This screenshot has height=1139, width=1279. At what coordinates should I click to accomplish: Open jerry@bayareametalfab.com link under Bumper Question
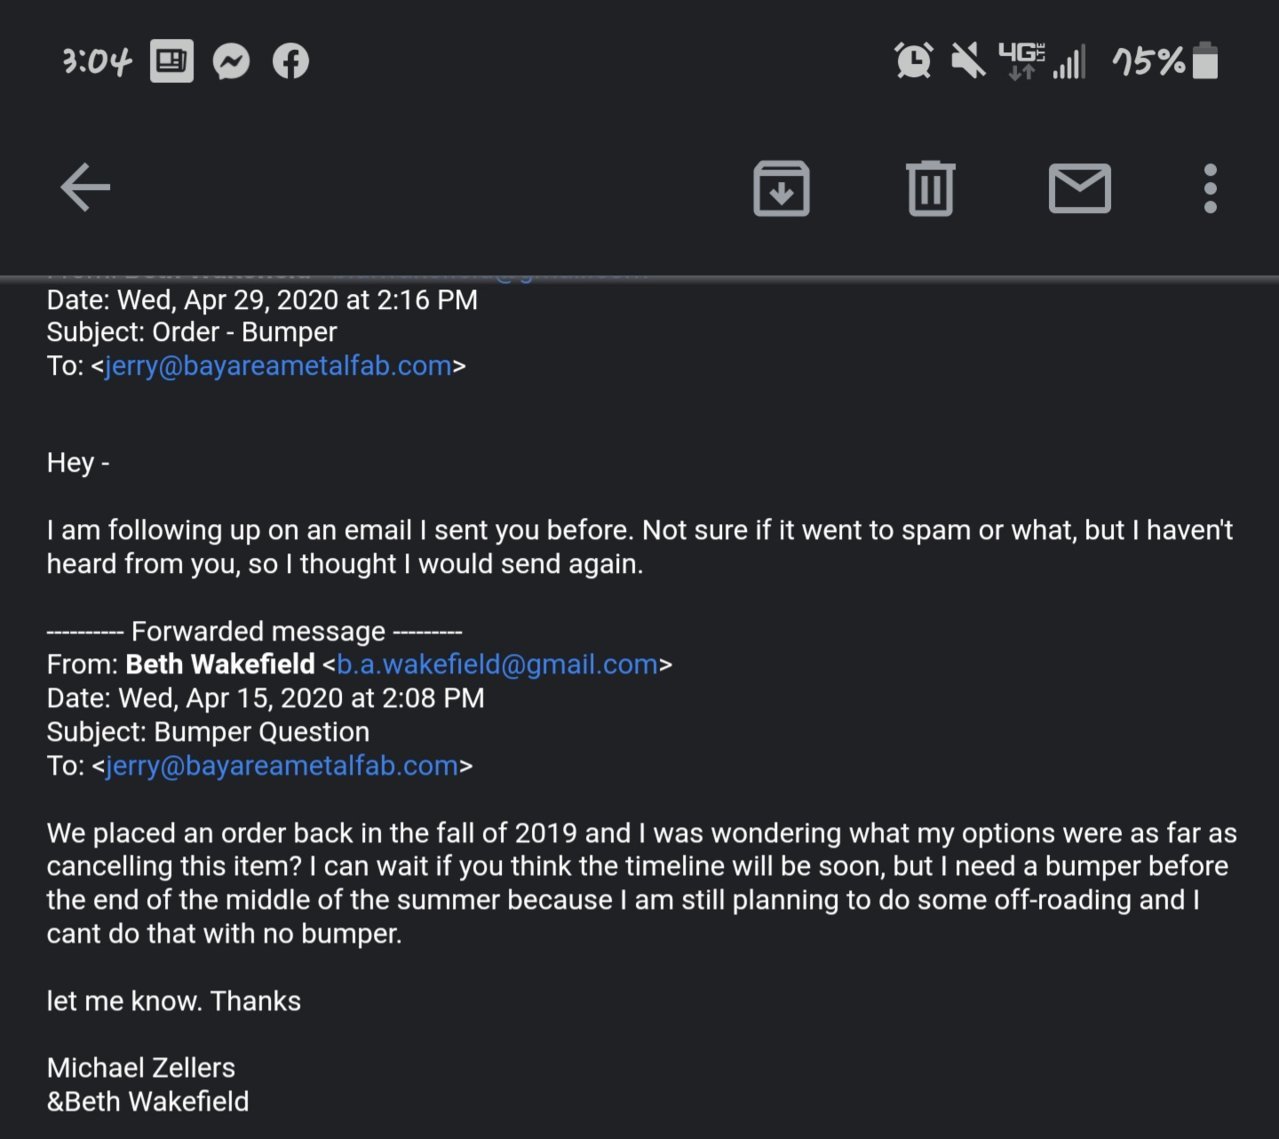pyautogui.click(x=281, y=766)
